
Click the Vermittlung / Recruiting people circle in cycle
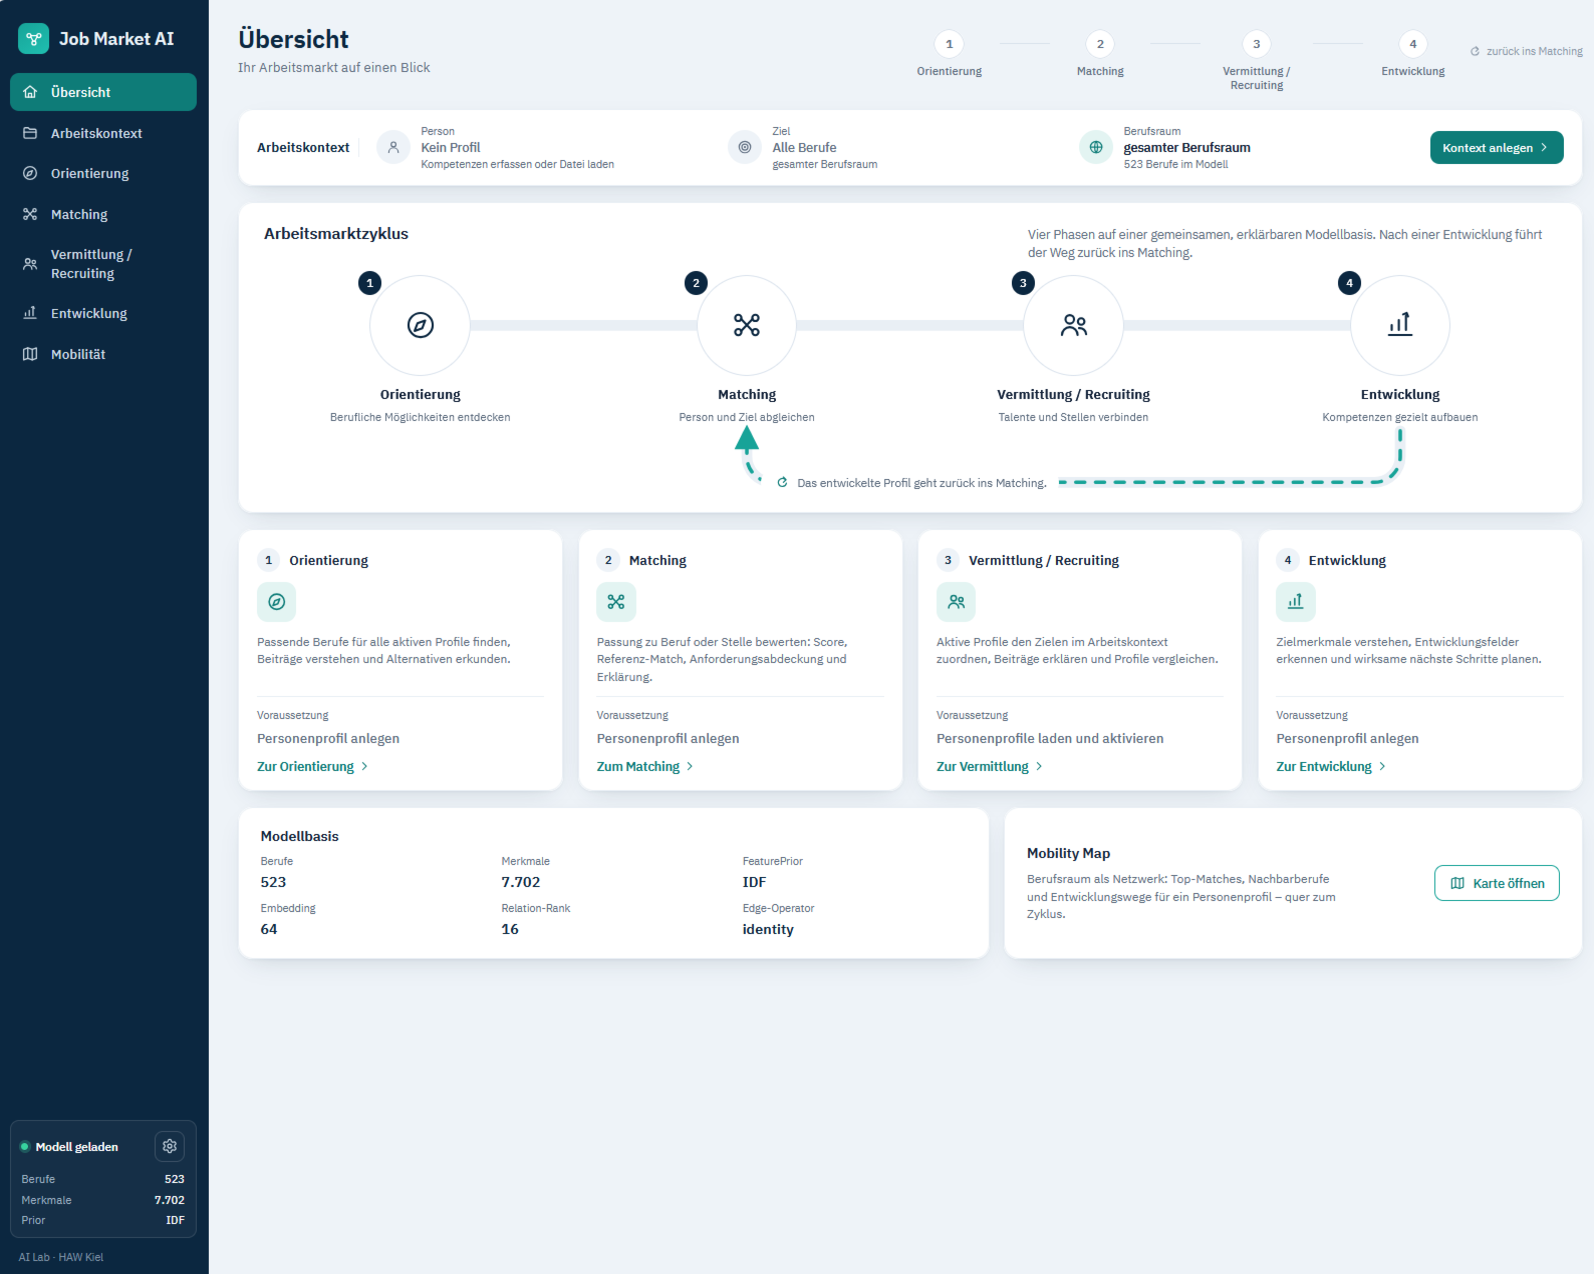click(1073, 325)
